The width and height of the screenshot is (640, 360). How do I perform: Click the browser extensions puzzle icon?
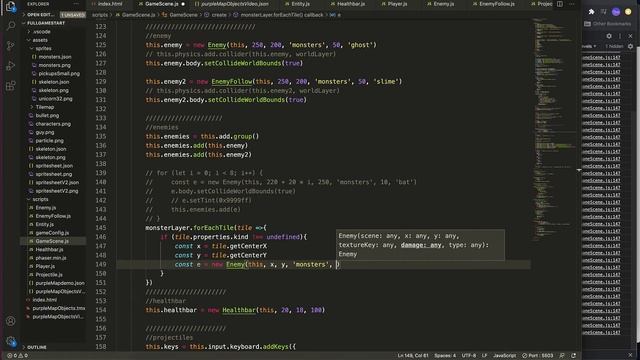(591, 12)
